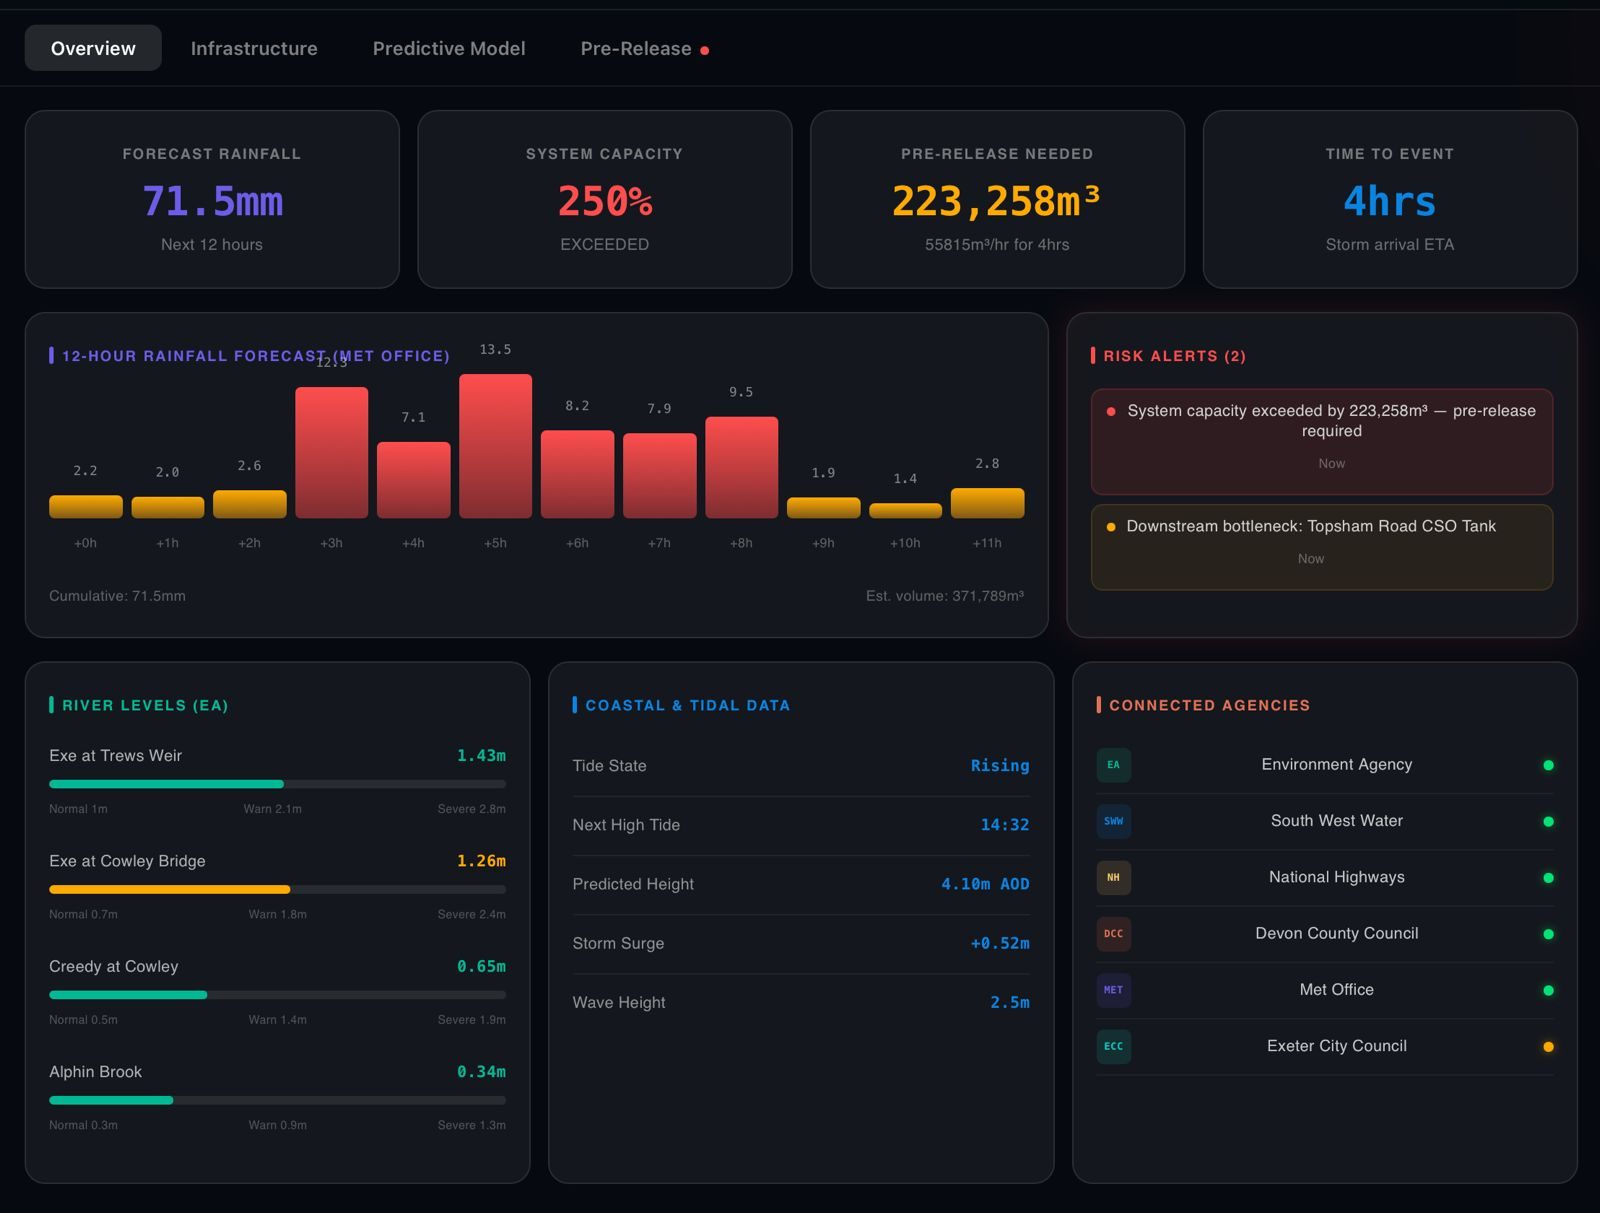The height and width of the screenshot is (1213, 1600).
Task: Click the MET agency badge icon
Action: coord(1113,990)
